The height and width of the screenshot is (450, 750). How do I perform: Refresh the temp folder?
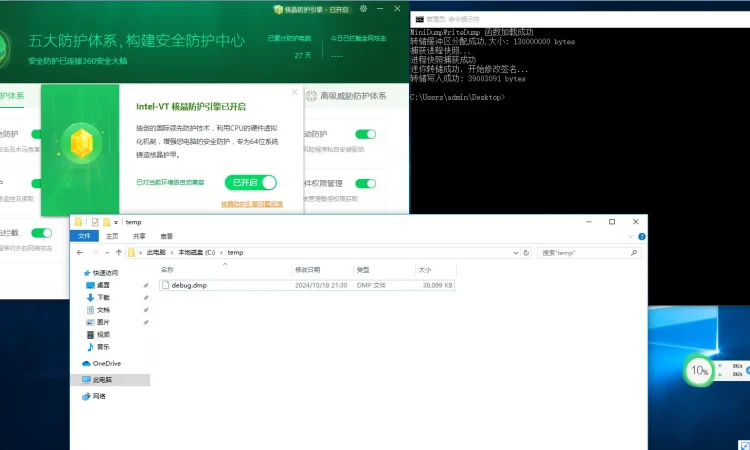click(x=526, y=252)
